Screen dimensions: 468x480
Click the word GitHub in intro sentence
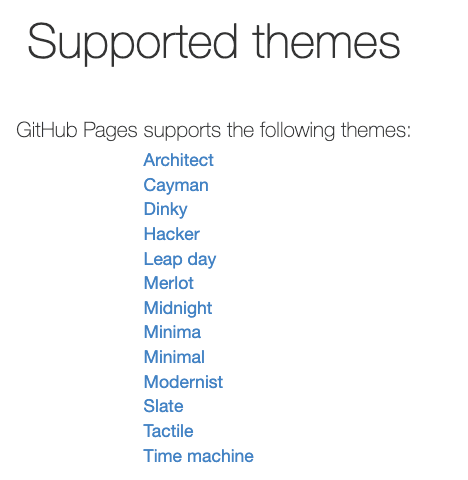(x=47, y=130)
